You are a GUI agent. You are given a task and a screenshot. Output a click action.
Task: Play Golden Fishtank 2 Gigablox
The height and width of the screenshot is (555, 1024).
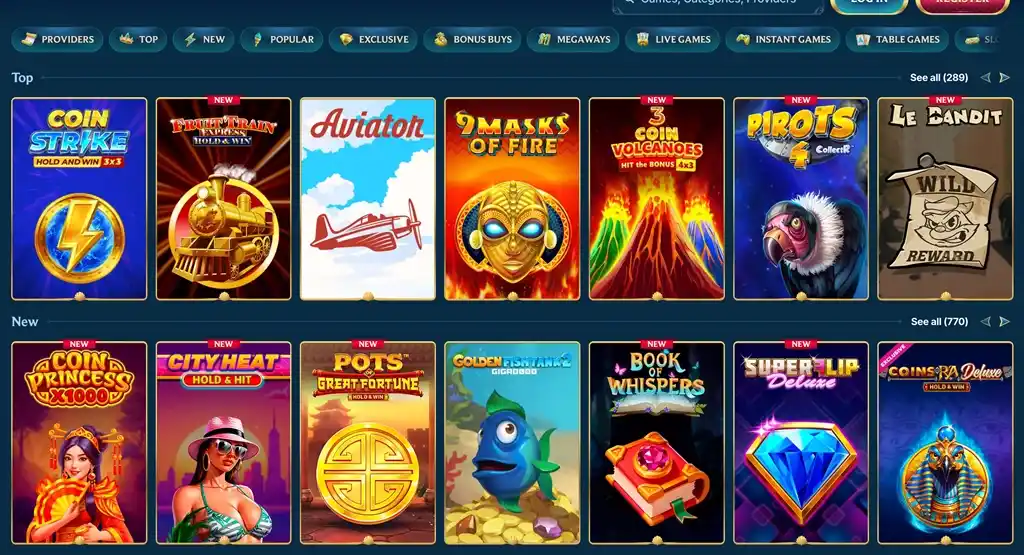click(x=512, y=443)
